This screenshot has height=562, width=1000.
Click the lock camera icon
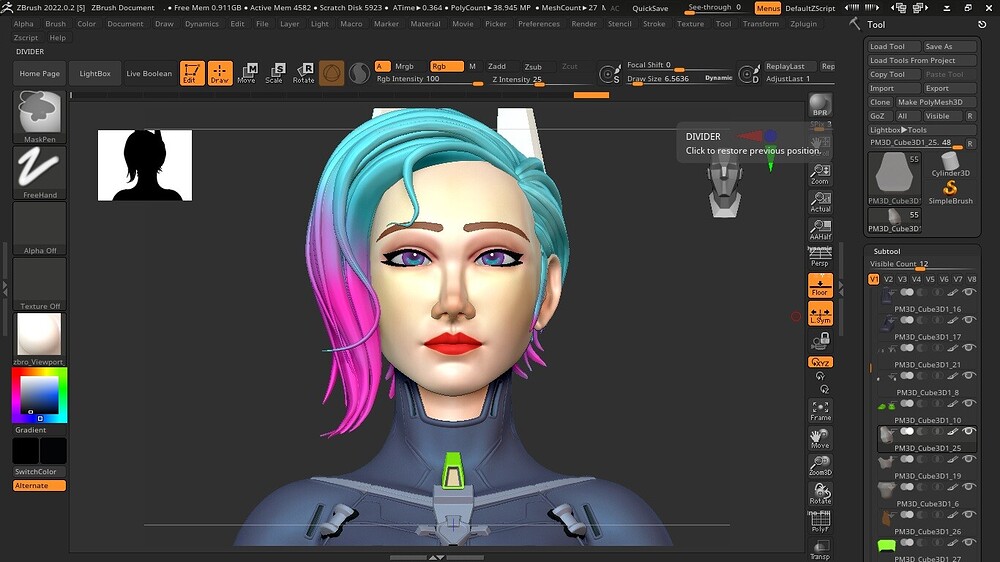(820, 341)
